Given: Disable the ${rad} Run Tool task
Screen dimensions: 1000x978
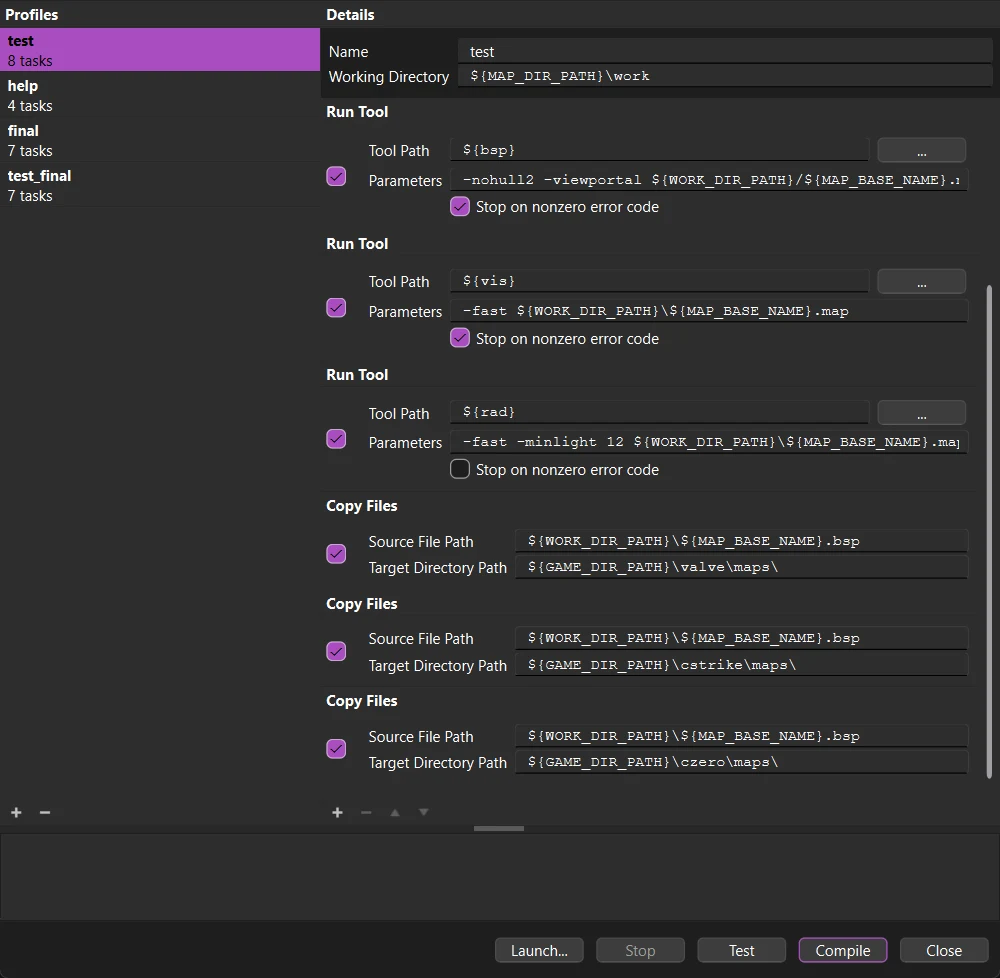Looking at the screenshot, I should (x=336, y=439).
